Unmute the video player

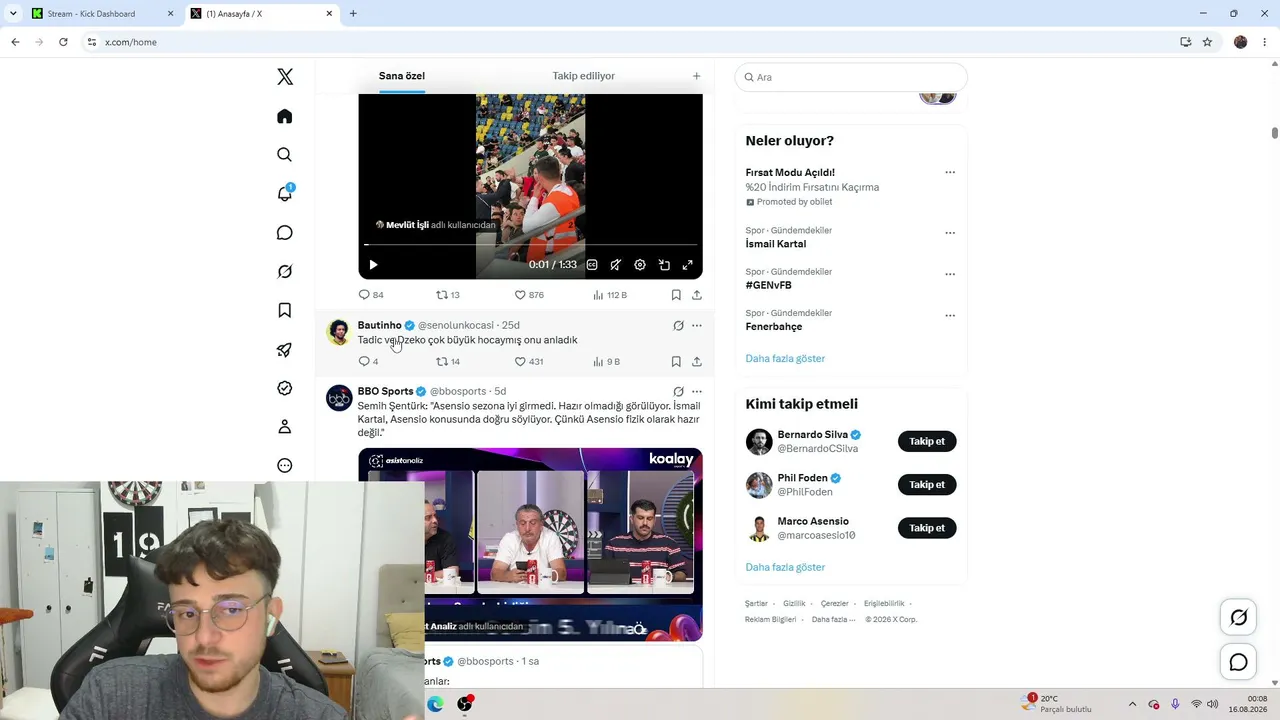pyautogui.click(x=616, y=265)
